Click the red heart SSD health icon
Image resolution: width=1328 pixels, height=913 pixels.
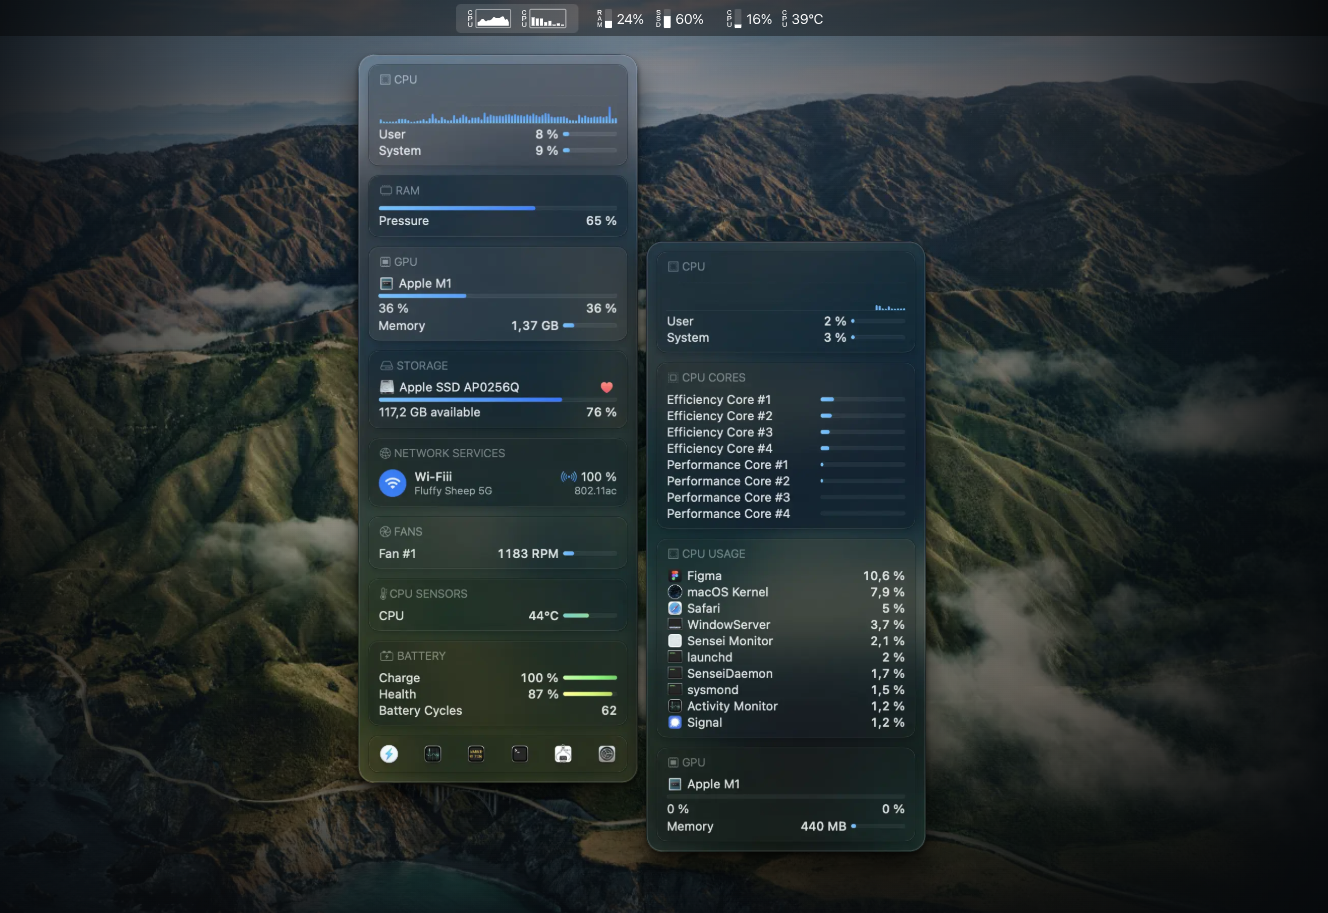click(x=606, y=387)
